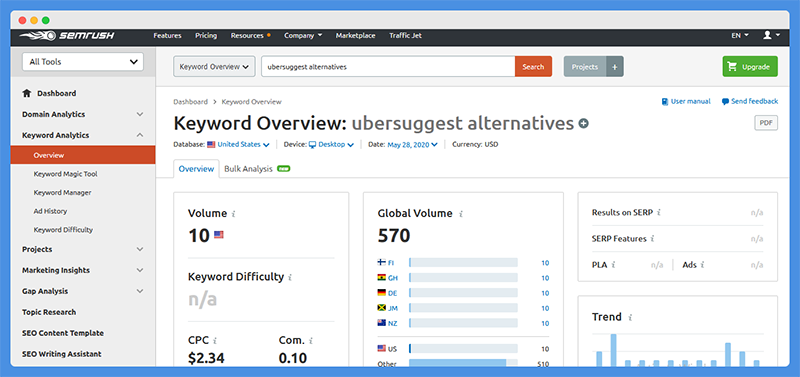Change the date May 28, 2020 dropdown
Image resolution: width=800 pixels, height=377 pixels.
(412, 144)
